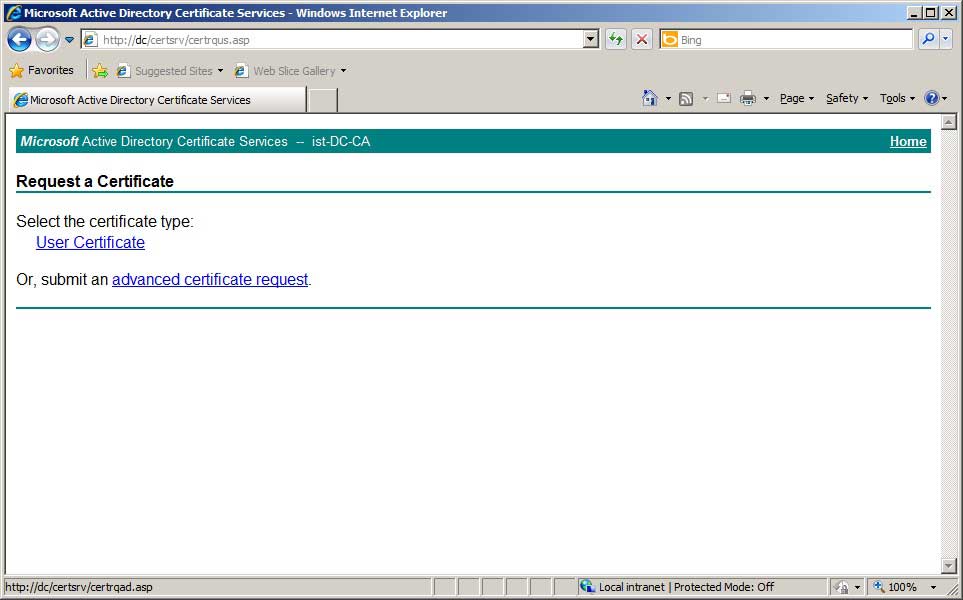
Task: Click the red Stop loading icon
Action: 642,40
